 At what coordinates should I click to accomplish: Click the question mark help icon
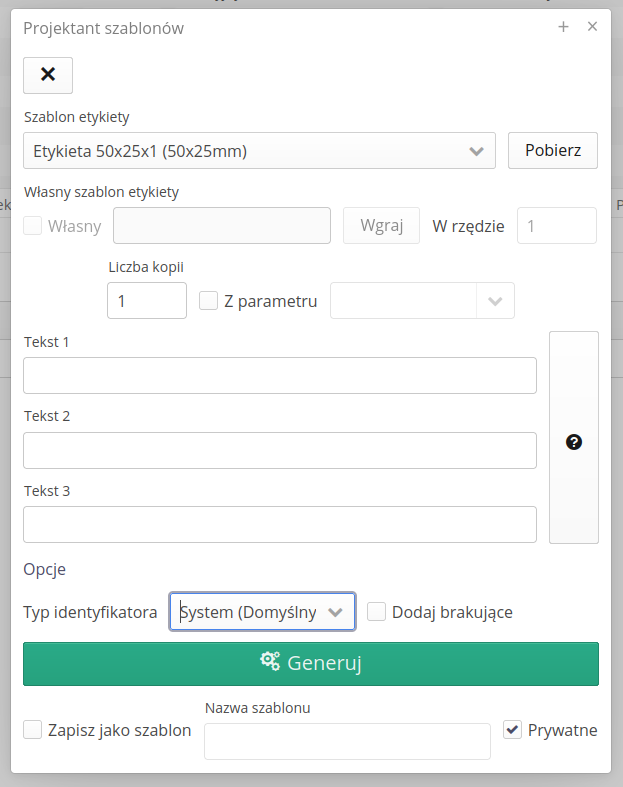(574, 442)
